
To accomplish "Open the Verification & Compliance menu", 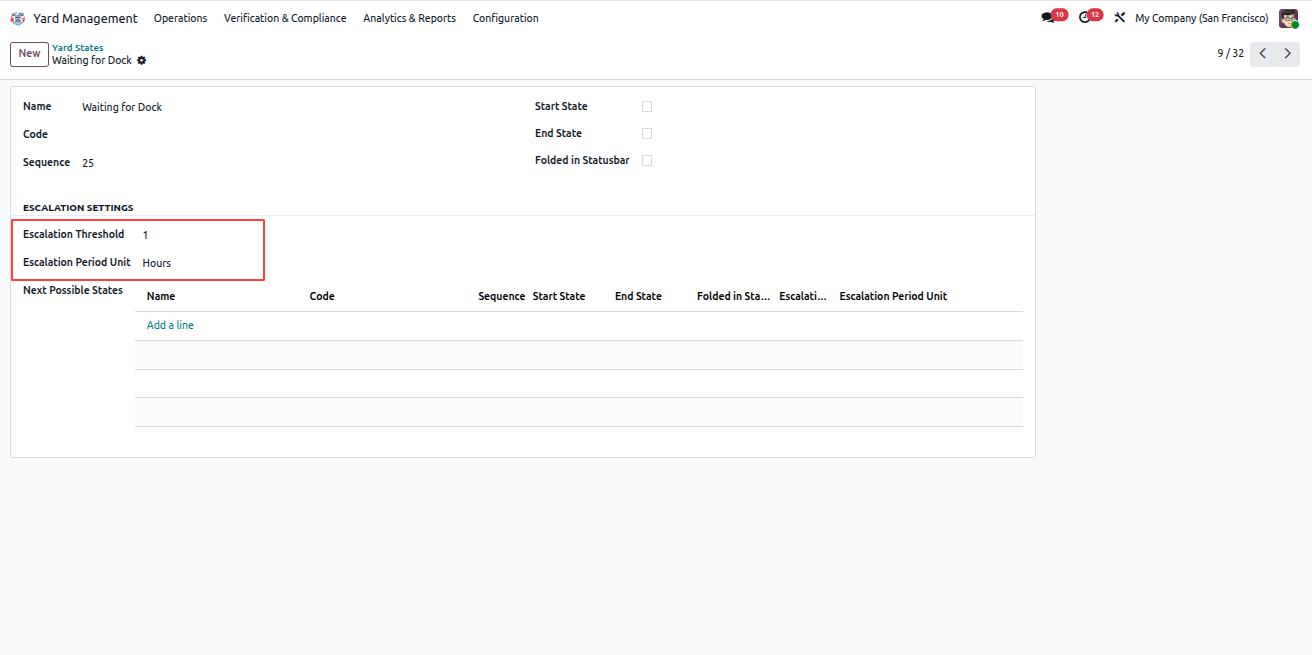I will coord(285,18).
